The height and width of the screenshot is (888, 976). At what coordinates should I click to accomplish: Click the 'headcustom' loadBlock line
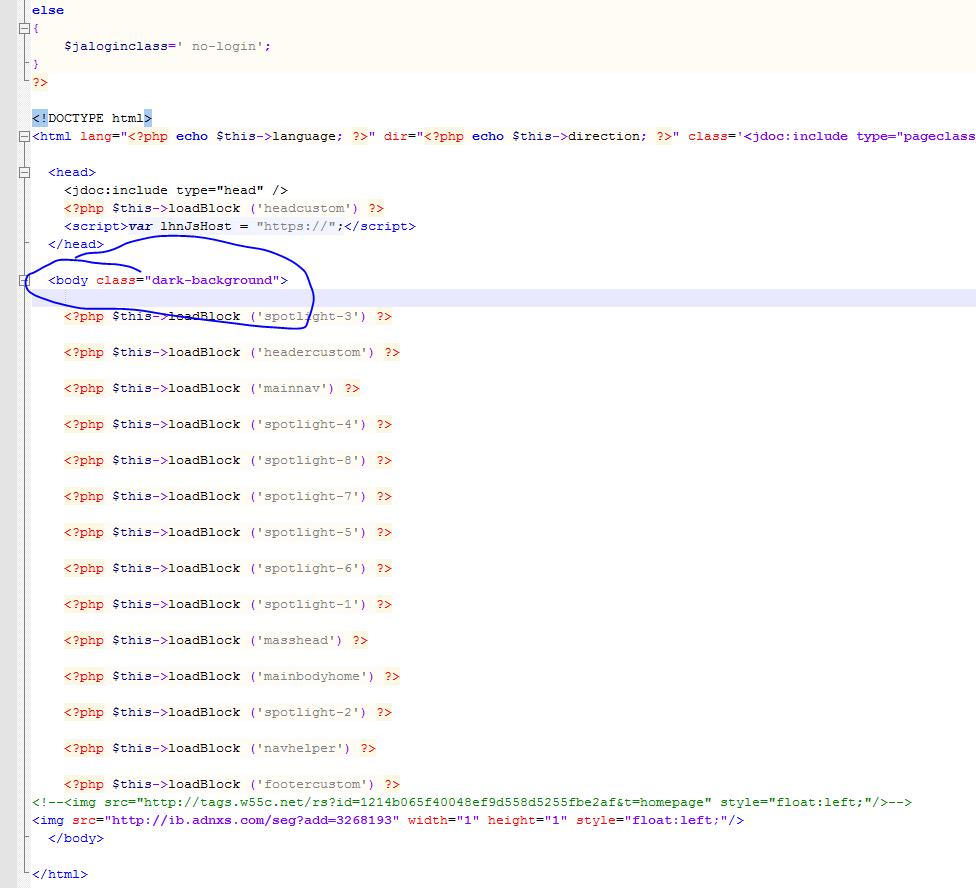[x=224, y=208]
